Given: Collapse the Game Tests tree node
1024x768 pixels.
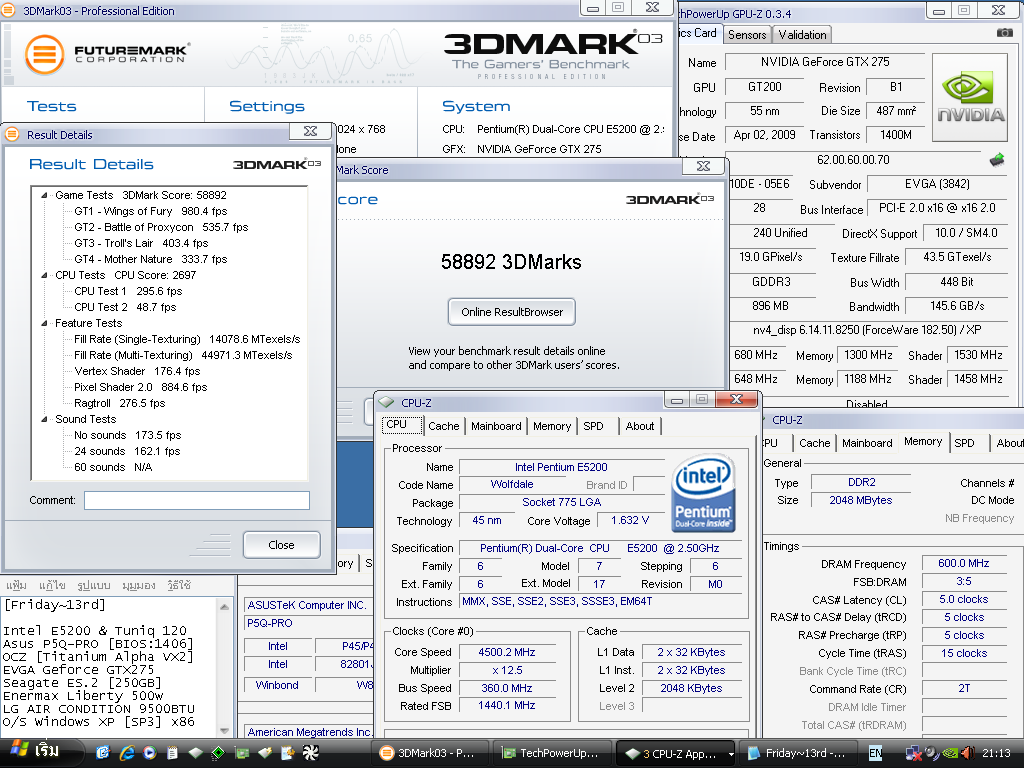Looking at the screenshot, I should point(45,195).
